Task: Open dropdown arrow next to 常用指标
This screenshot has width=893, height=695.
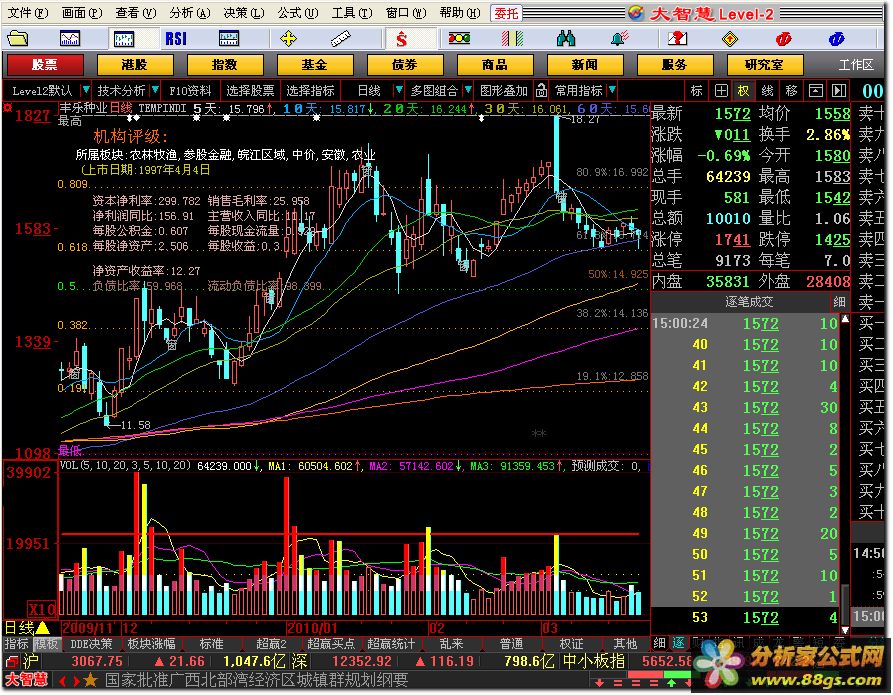Action: tap(612, 90)
